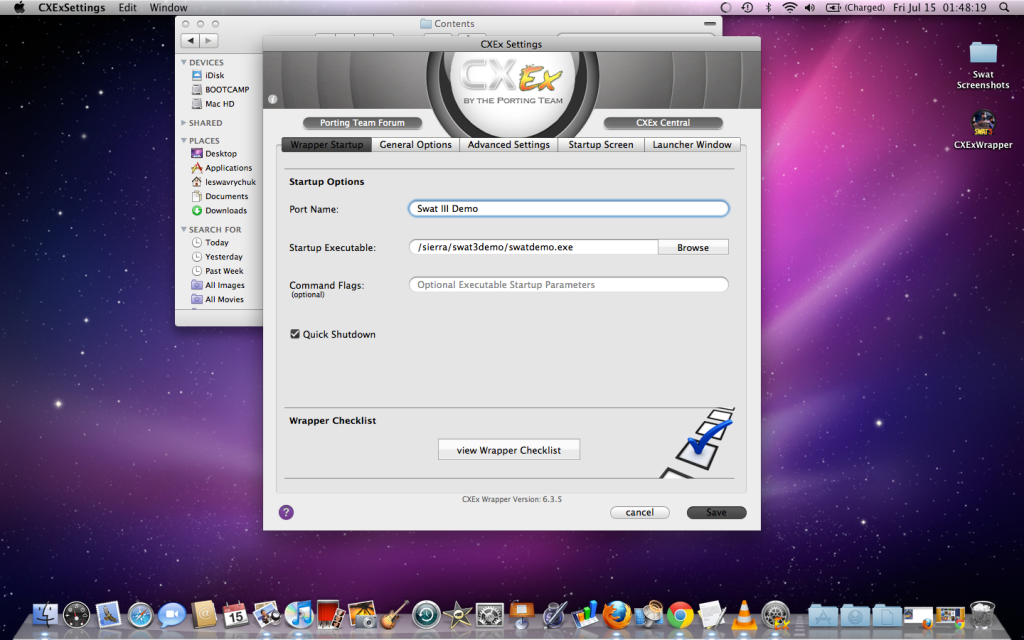Click the CXEx Central button
Image resolution: width=1024 pixels, height=640 pixels.
663,123
